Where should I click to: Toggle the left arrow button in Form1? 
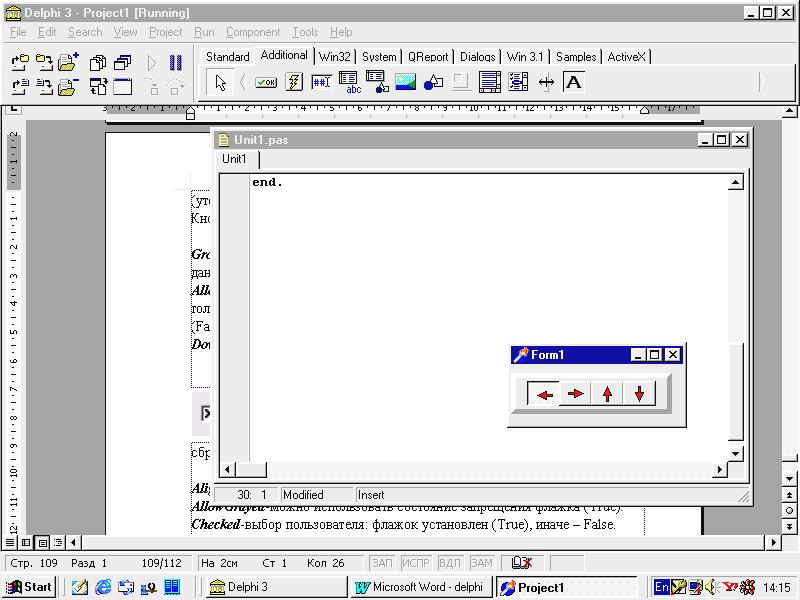[x=544, y=394]
